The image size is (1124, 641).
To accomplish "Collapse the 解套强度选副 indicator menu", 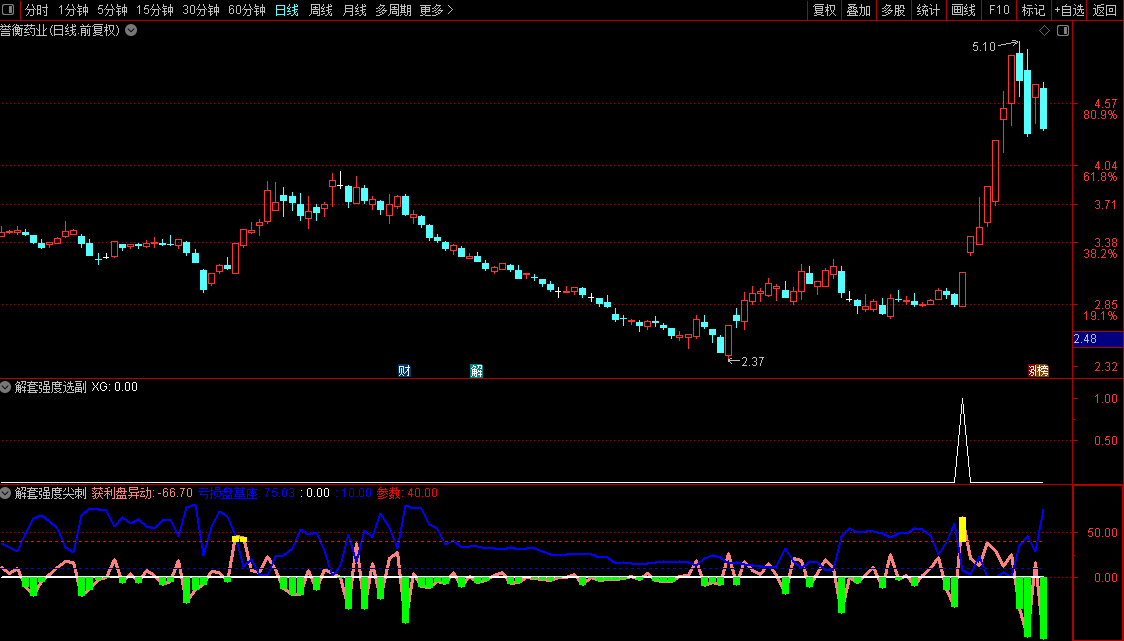I will click(x=6, y=387).
